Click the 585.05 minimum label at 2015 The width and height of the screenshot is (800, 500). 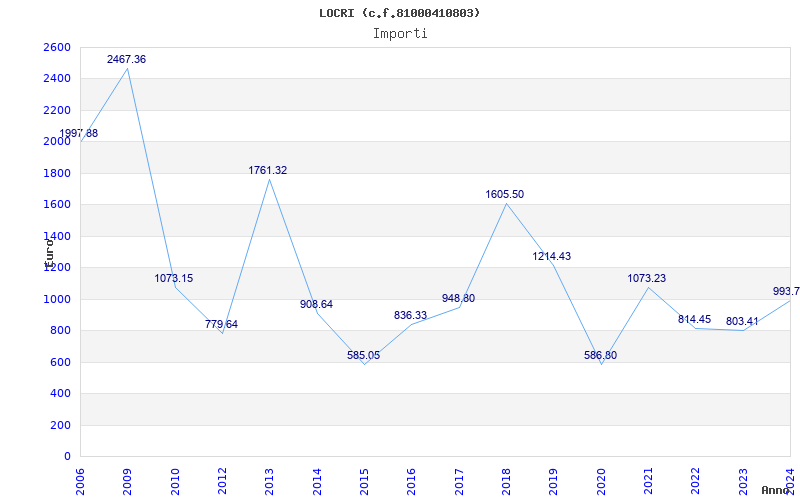click(x=363, y=356)
